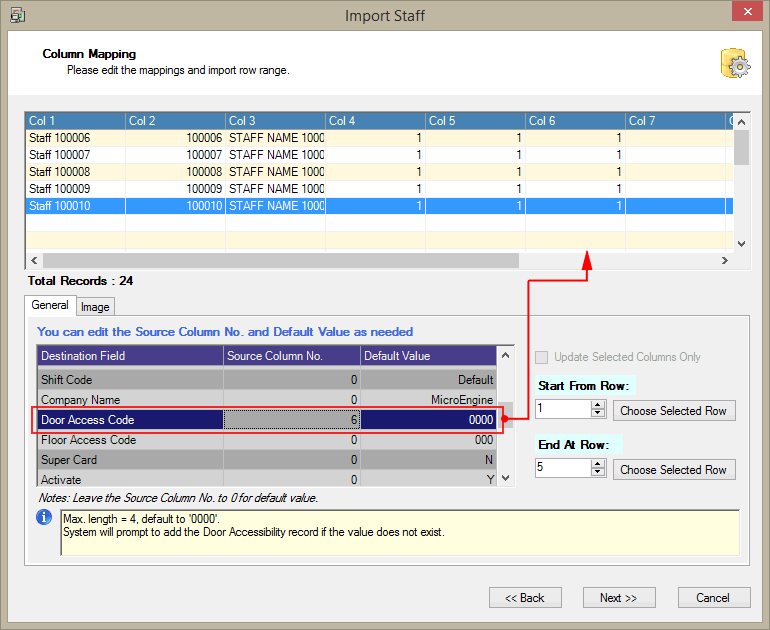Click the application icon in title bar
The width and height of the screenshot is (770, 630).
click(17, 15)
